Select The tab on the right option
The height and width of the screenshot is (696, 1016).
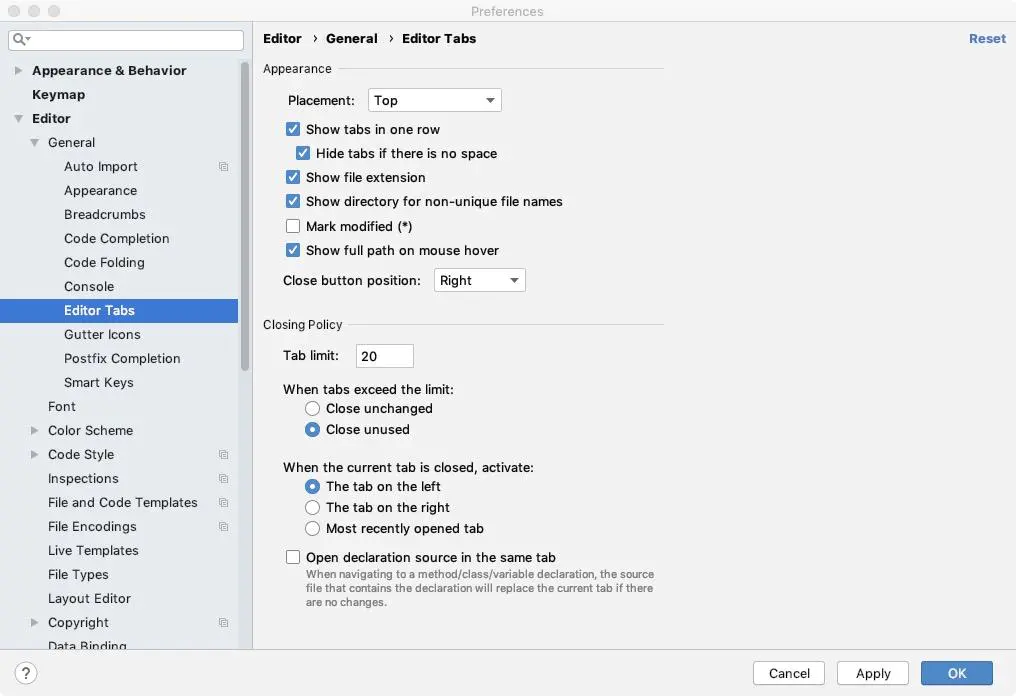(312, 507)
